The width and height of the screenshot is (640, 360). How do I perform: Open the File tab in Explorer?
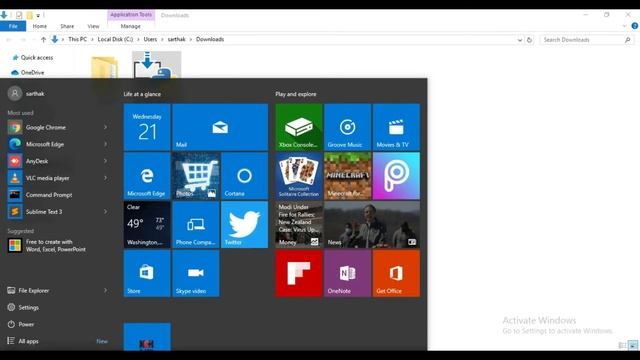pos(13,26)
